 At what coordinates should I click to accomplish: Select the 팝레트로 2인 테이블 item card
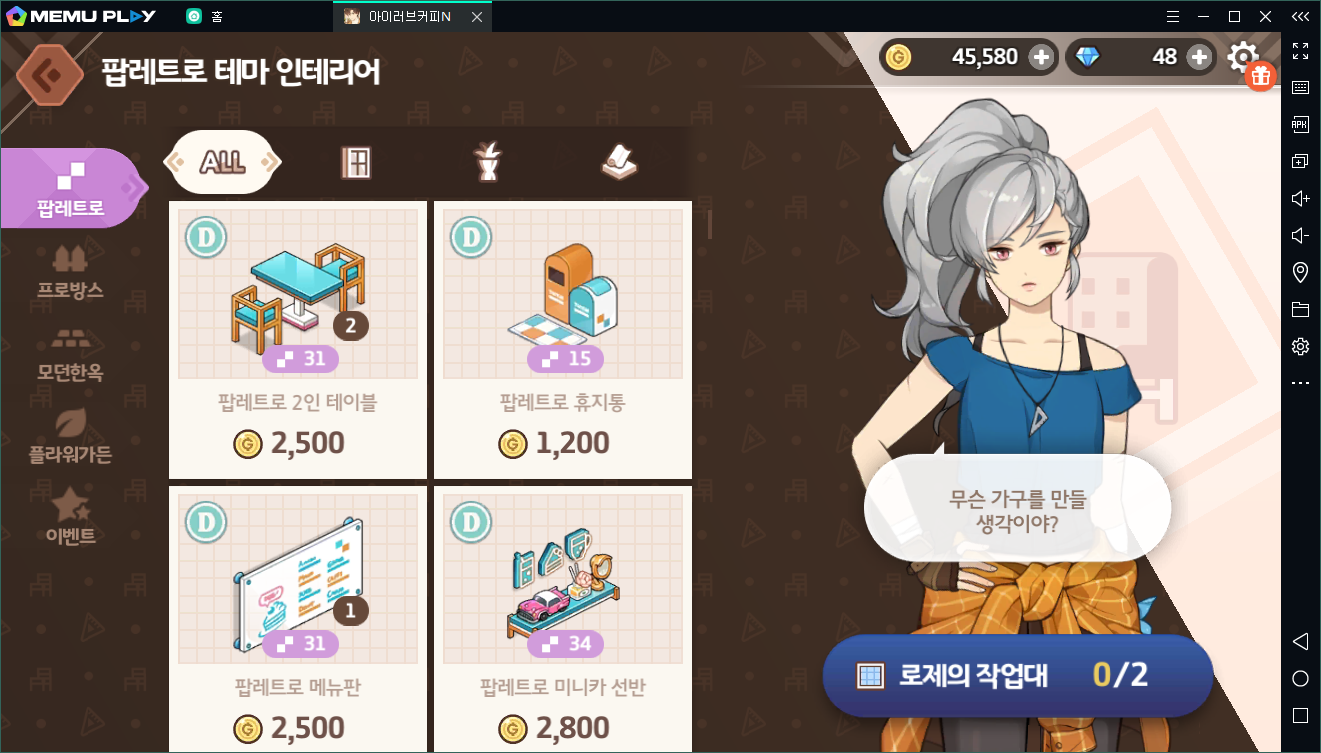298,340
